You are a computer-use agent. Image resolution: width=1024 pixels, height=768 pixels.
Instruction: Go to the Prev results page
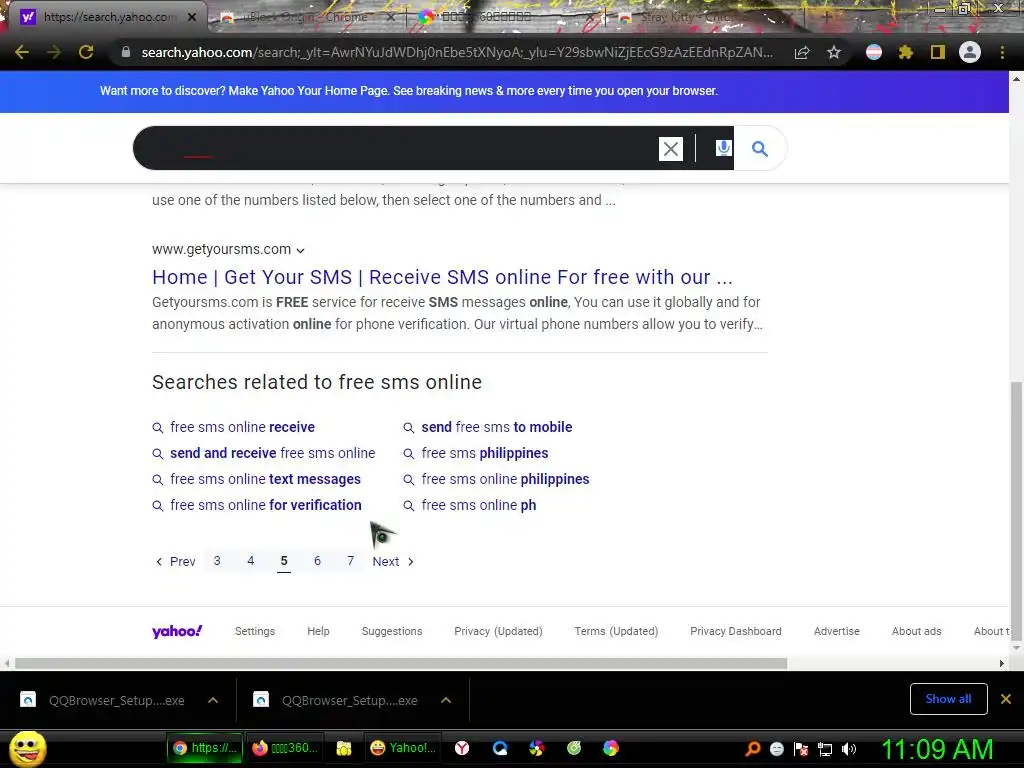[x=176, y=562]
